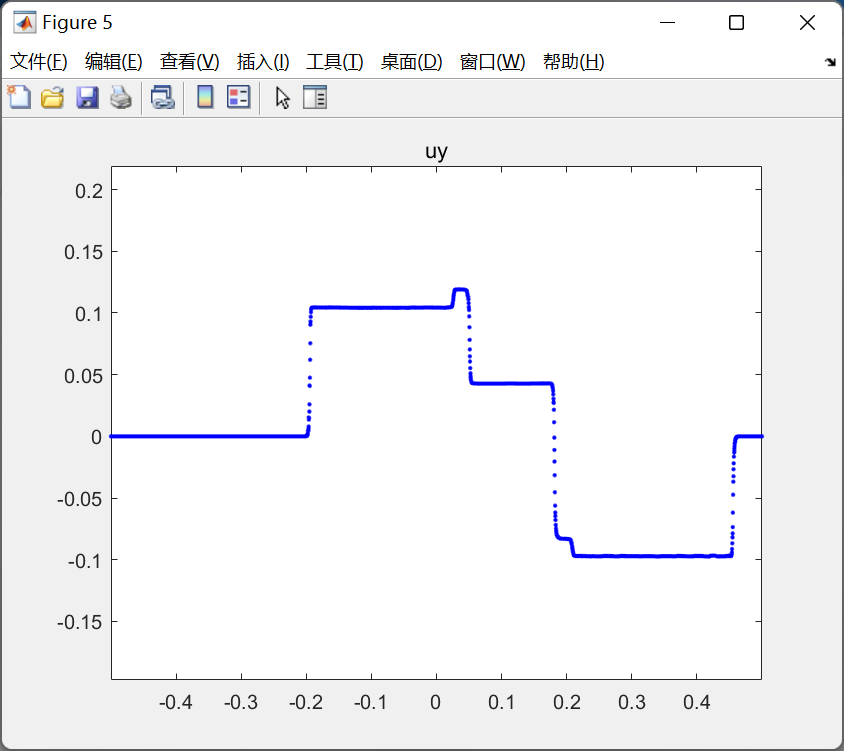Save the figure with the floppy disk icon

(87, 97)
